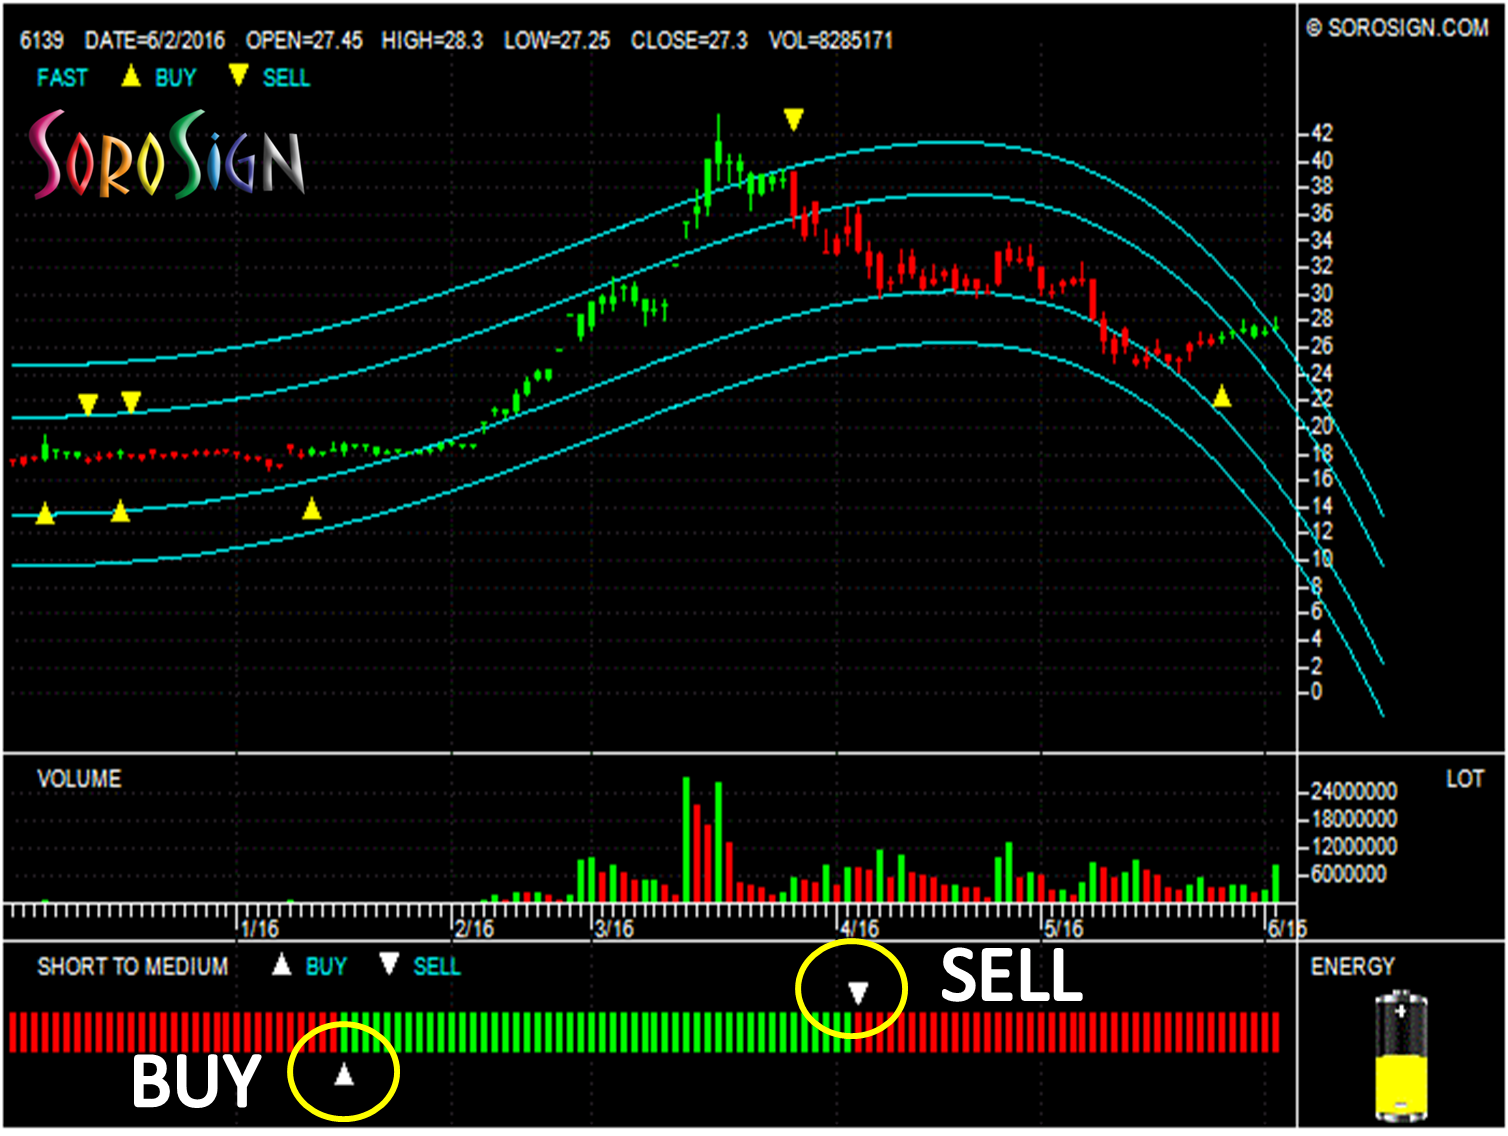Open the SOROSIGN.COM copyright link
Image resolution: width=1508 pixels, height=1136 pixels.
(x=1397, y=28)
